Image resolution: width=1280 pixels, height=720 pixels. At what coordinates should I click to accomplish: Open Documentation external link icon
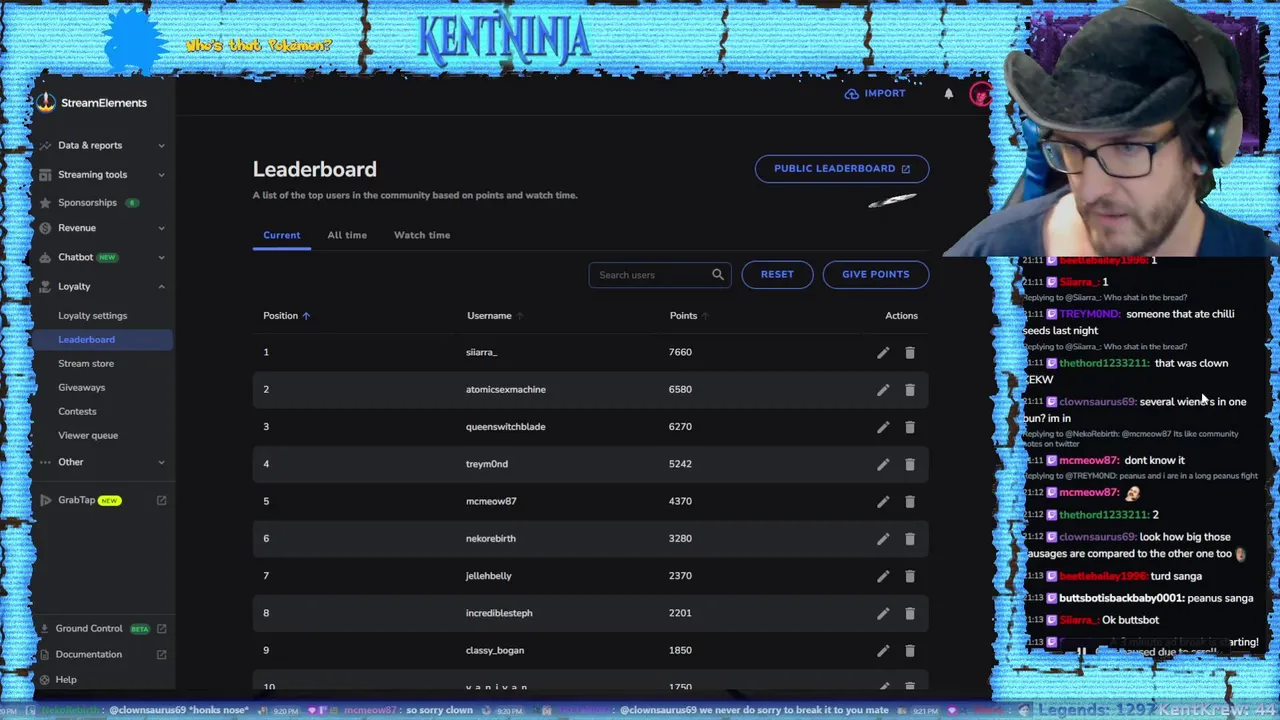(161, 654)
